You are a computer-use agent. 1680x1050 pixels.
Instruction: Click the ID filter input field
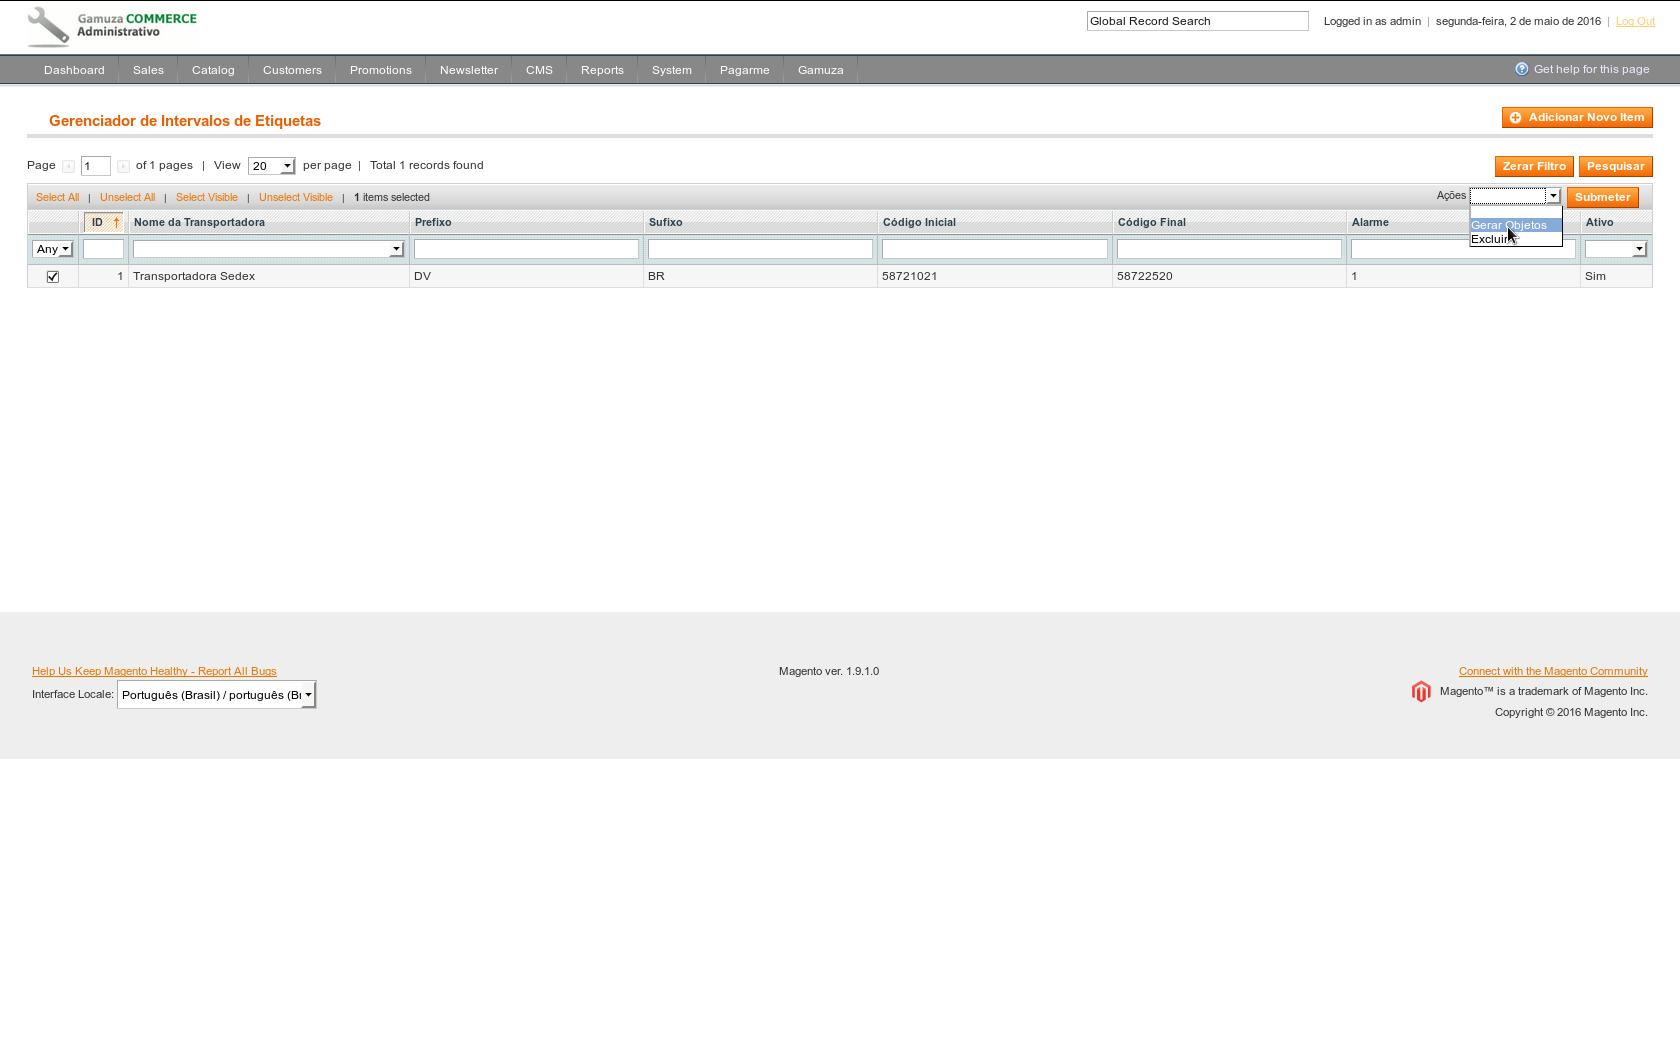[x=104, y=249]
